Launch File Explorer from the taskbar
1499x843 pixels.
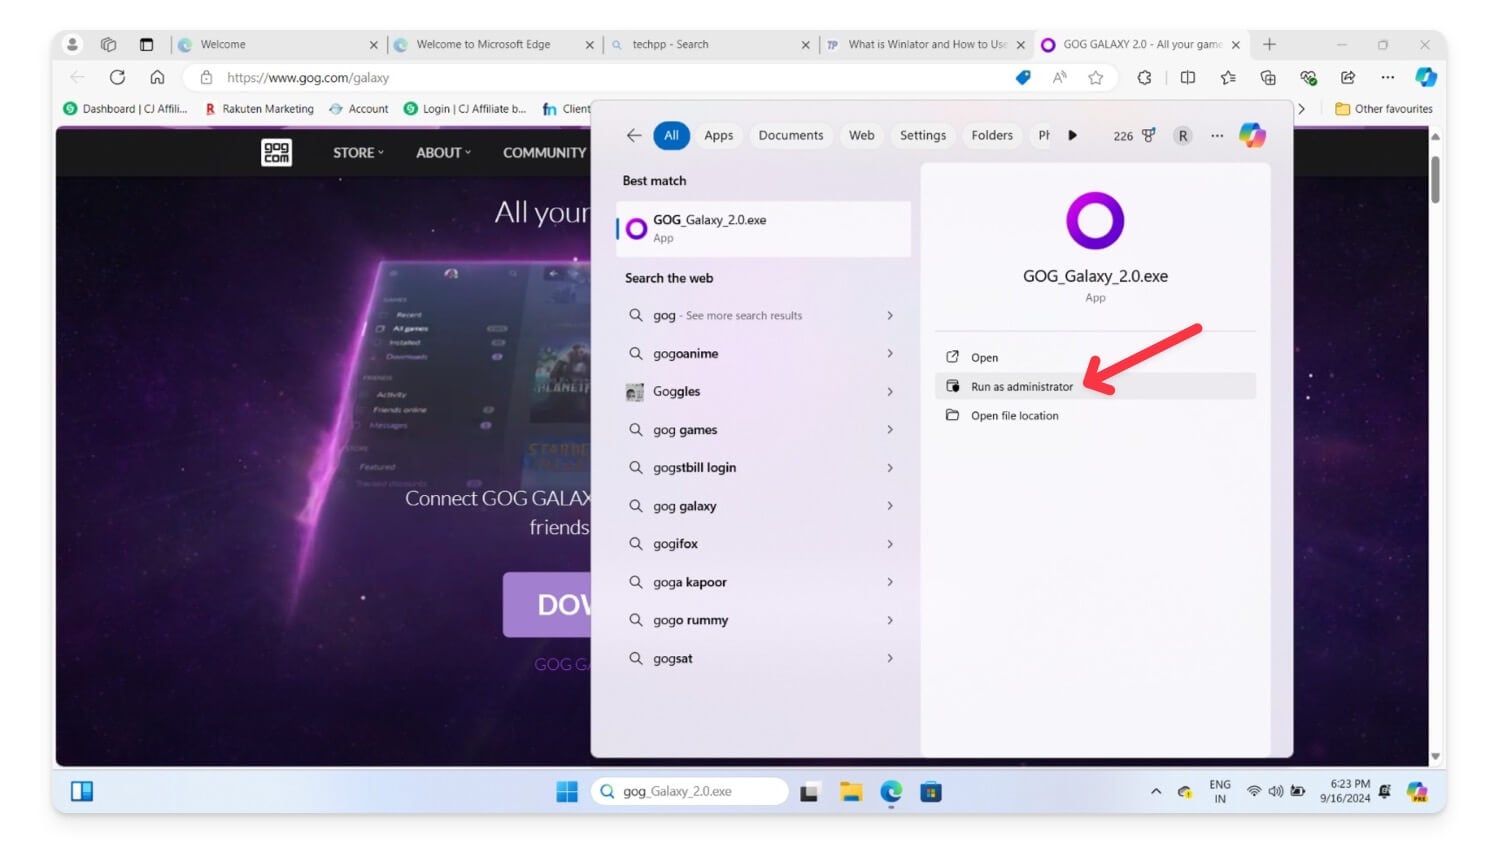[849, 791]
